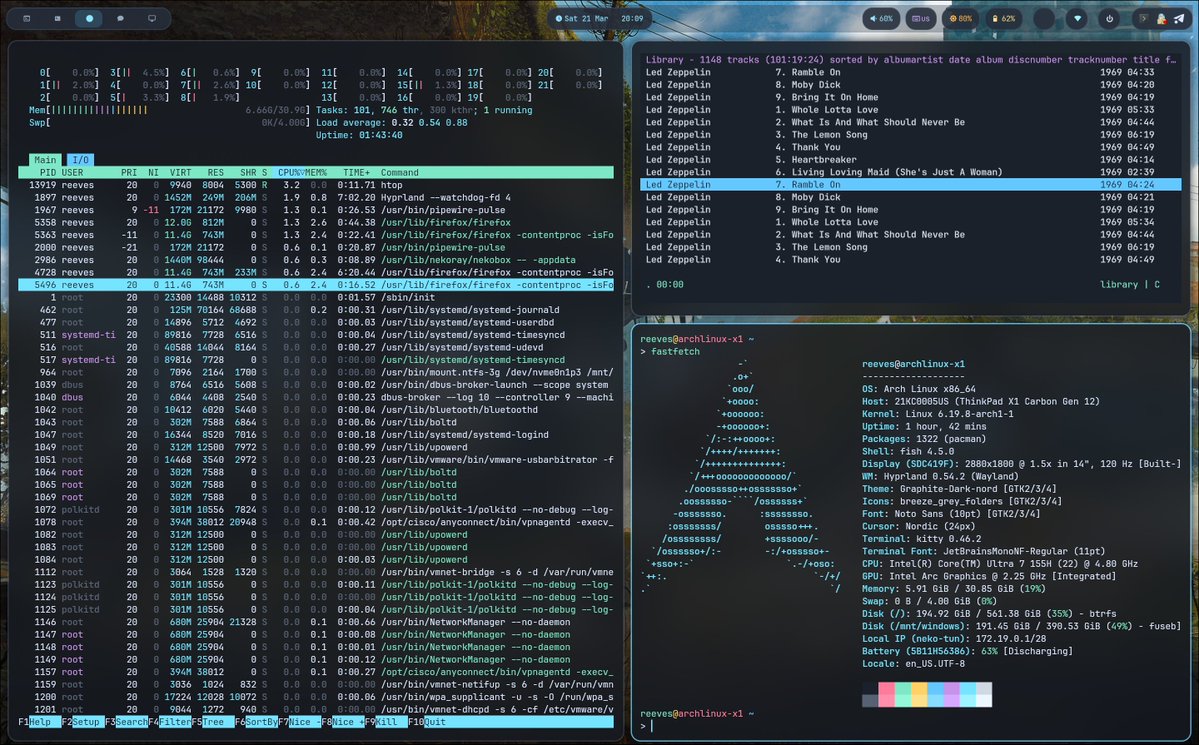Select pipewire-pulse process row PID 1967
The width and height of the screenshot is (1199, 745).
click(x=316, y=210)
